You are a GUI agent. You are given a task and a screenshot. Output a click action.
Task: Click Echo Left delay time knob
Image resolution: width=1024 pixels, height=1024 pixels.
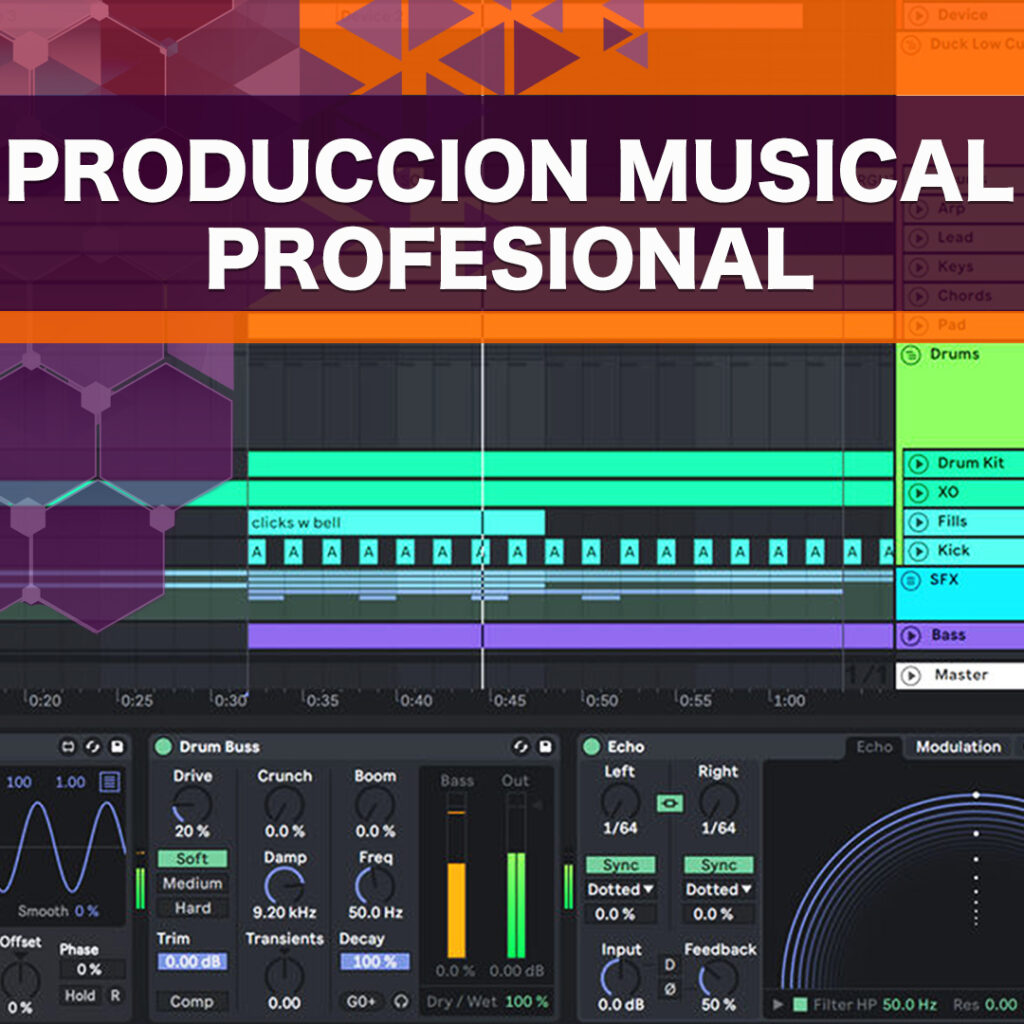pos(620,801)
